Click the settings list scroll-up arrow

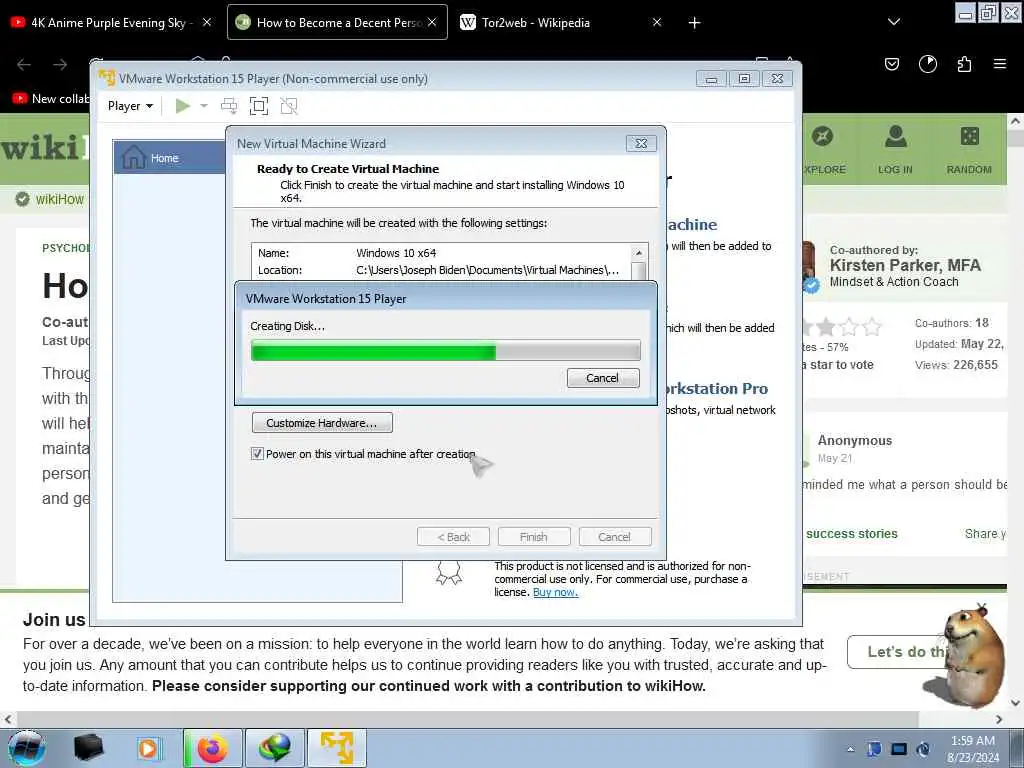(x=639, y=253)
